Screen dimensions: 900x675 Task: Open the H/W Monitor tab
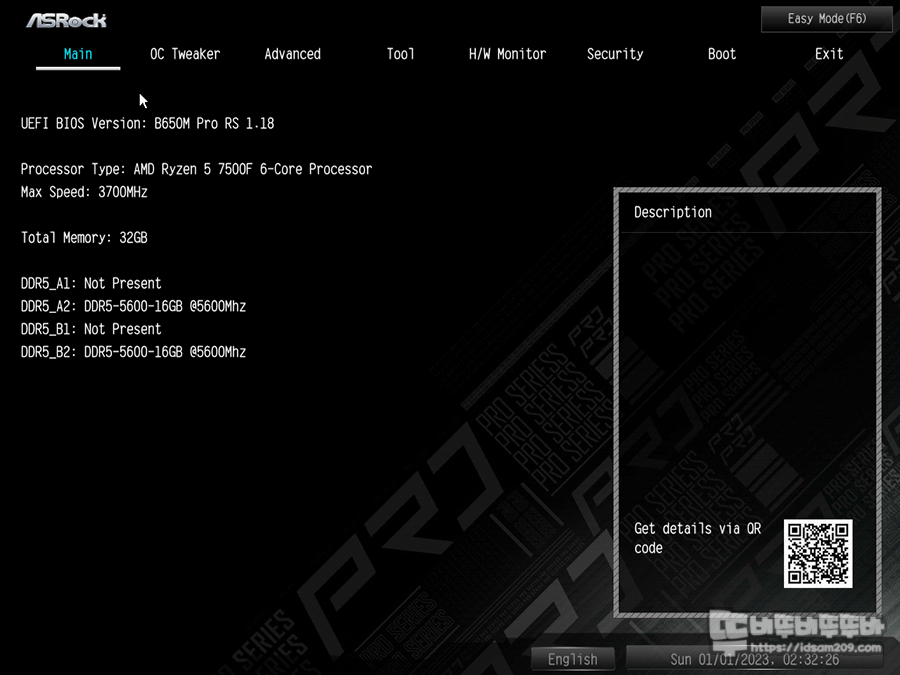point(507,55)
